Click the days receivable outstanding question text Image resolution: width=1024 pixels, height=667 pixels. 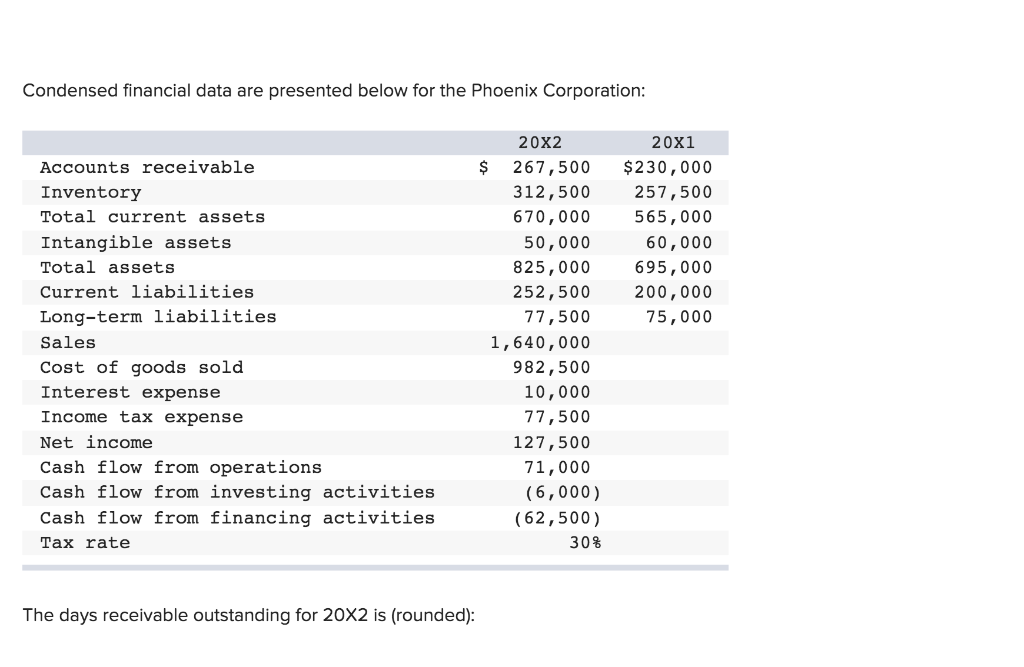pos(252,615)
